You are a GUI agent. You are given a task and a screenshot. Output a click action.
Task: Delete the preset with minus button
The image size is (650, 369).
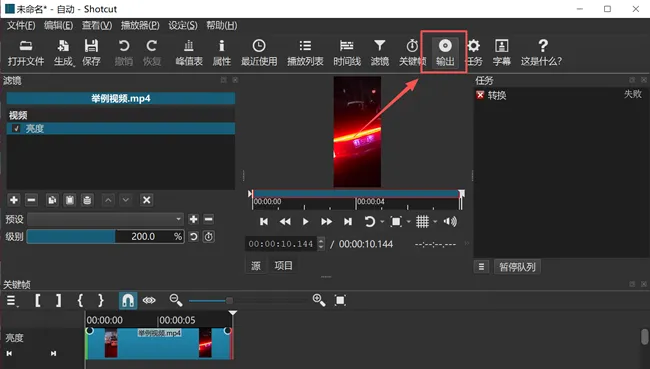pyautogui.click(x=209, y=219)
